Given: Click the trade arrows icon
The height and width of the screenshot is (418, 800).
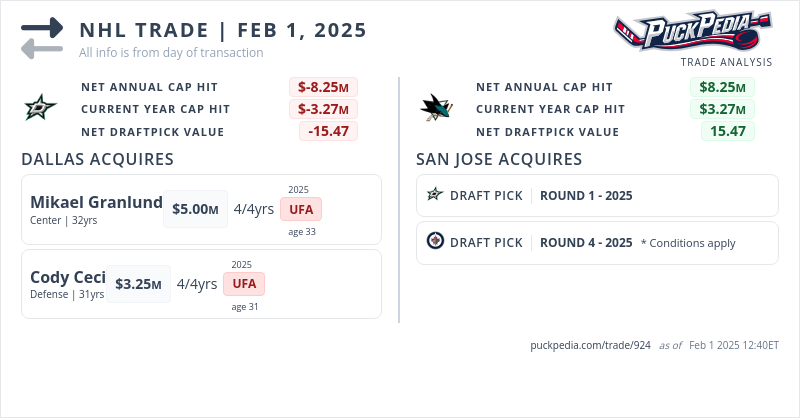Looking at the screenshot, I should pos(42,37).
